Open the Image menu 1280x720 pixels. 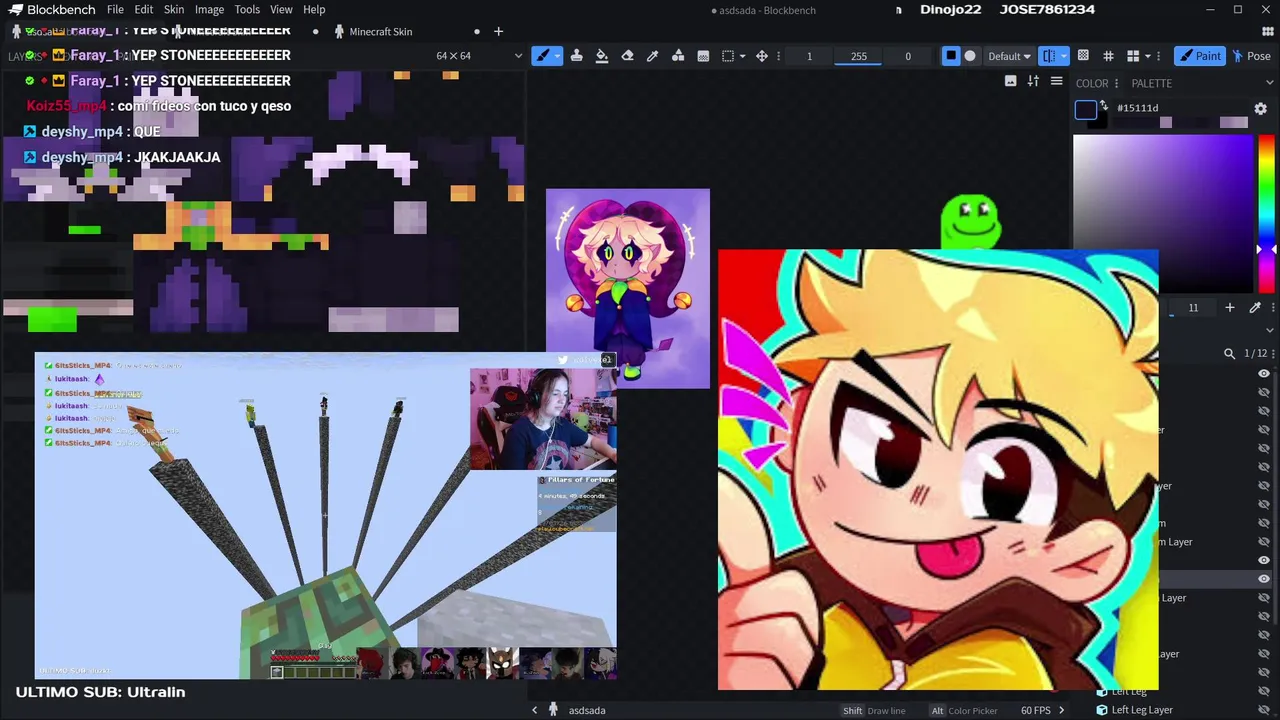pos(209,10)
